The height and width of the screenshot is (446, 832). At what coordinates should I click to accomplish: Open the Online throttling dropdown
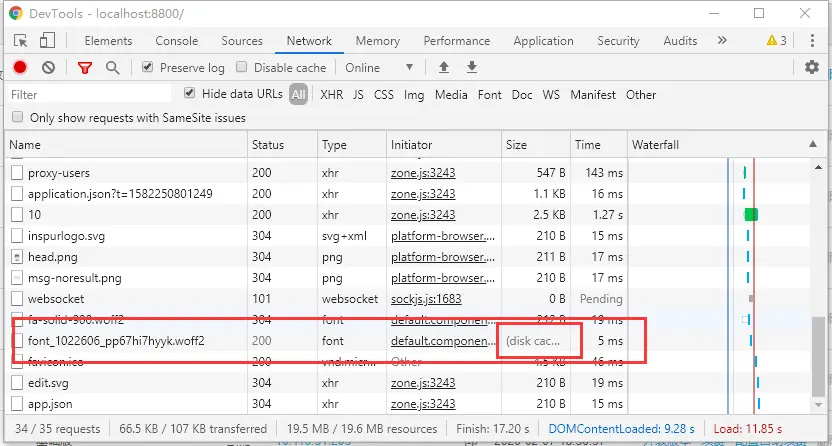(379, 68)
